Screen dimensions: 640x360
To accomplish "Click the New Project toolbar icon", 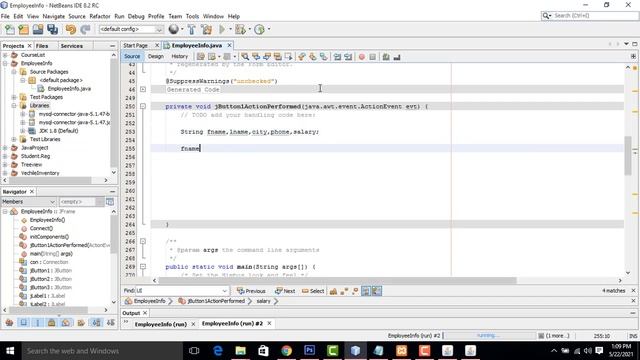I will click(x=24, y=29).
